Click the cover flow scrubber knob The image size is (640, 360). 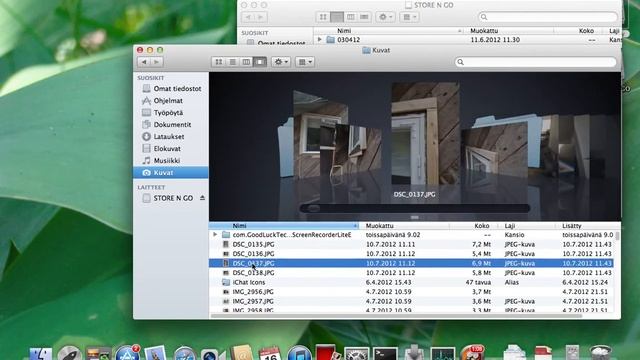[313, 208]
